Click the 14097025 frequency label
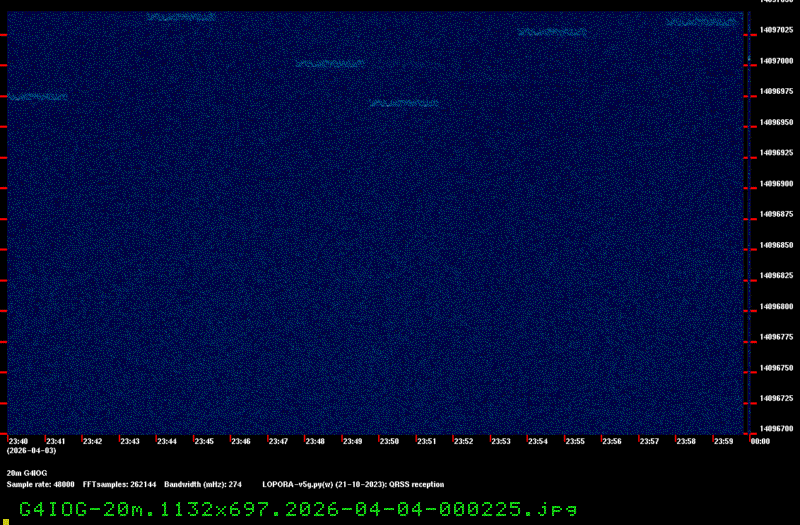 point(777,30)
